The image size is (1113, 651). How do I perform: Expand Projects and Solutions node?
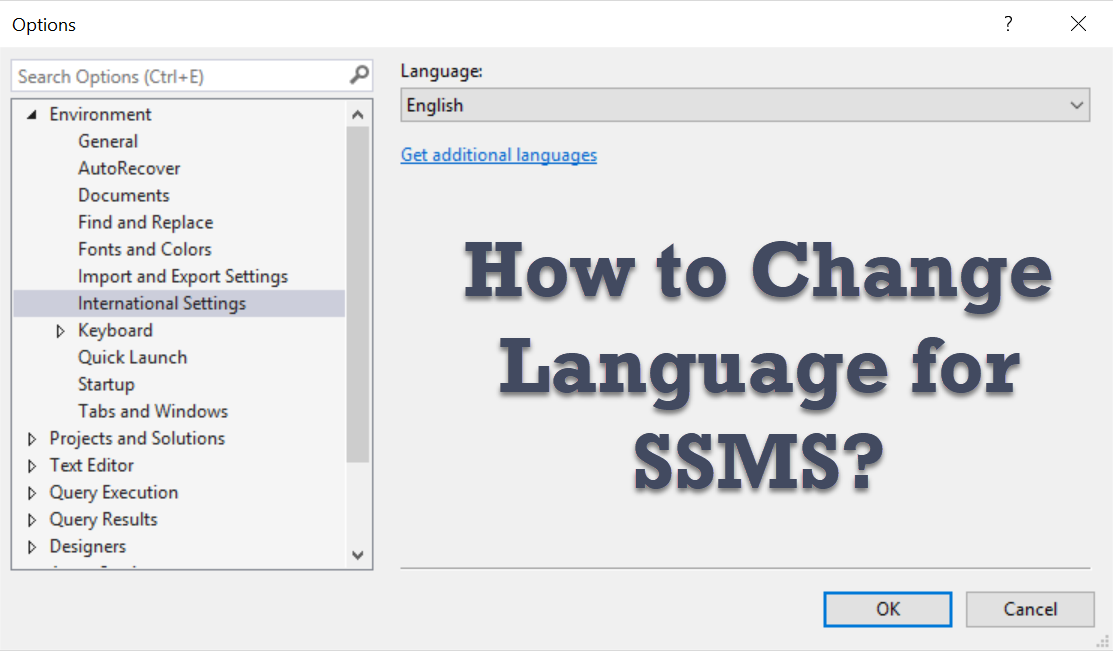pos(32,439)
